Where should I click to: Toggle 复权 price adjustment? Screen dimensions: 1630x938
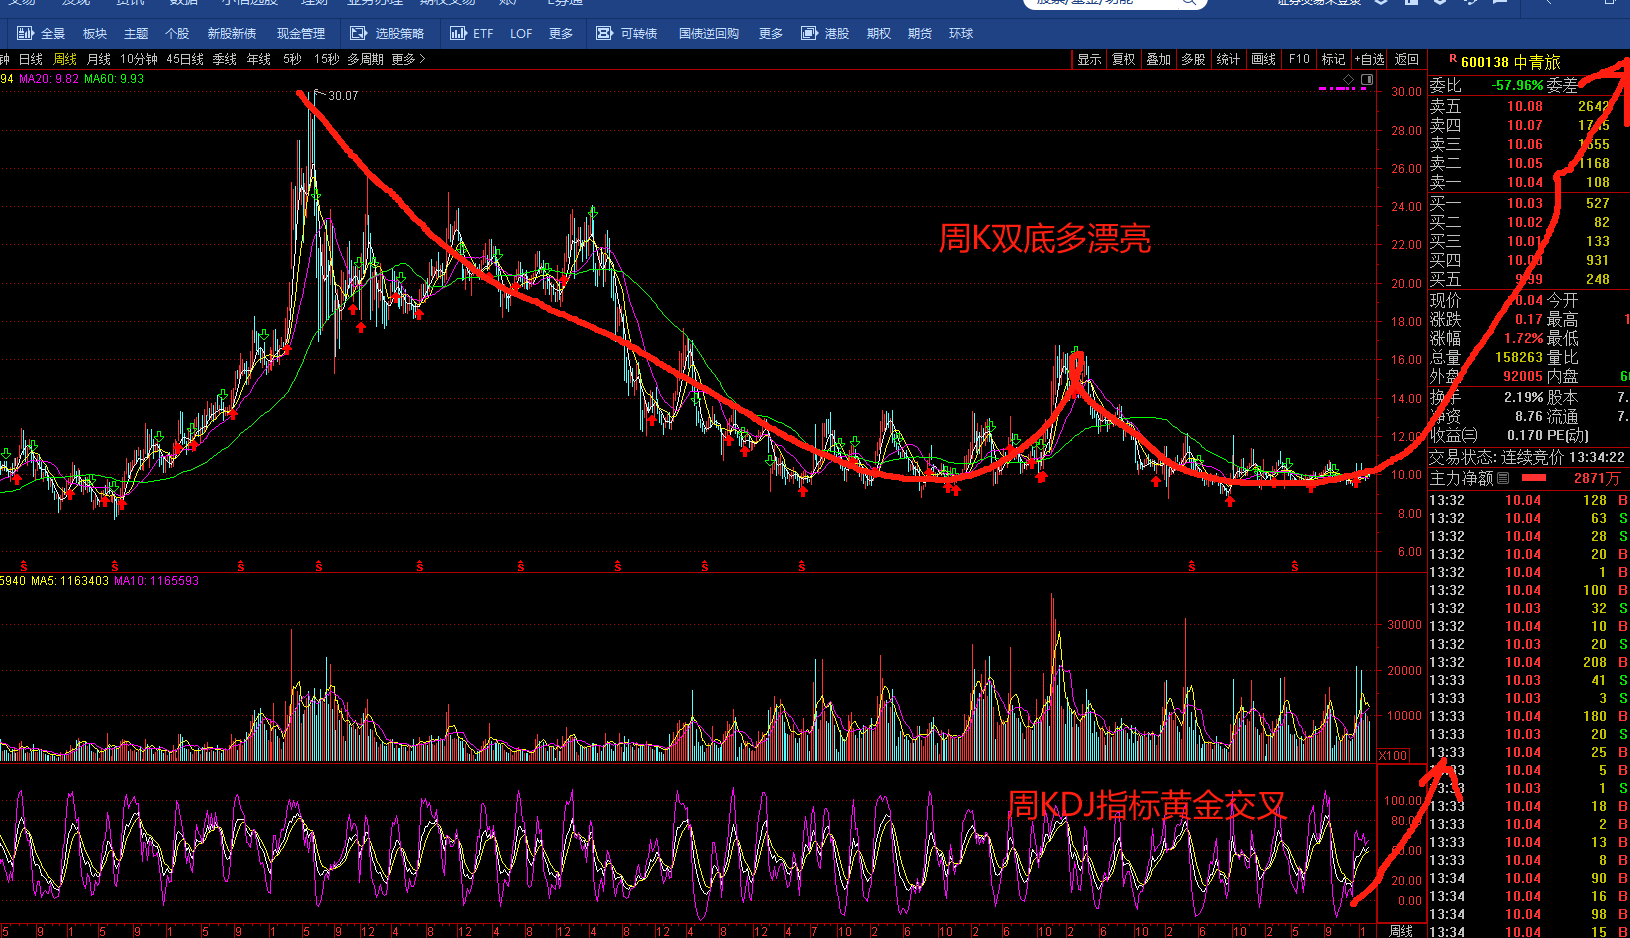pyautogui.click(x=1124, y=59)
